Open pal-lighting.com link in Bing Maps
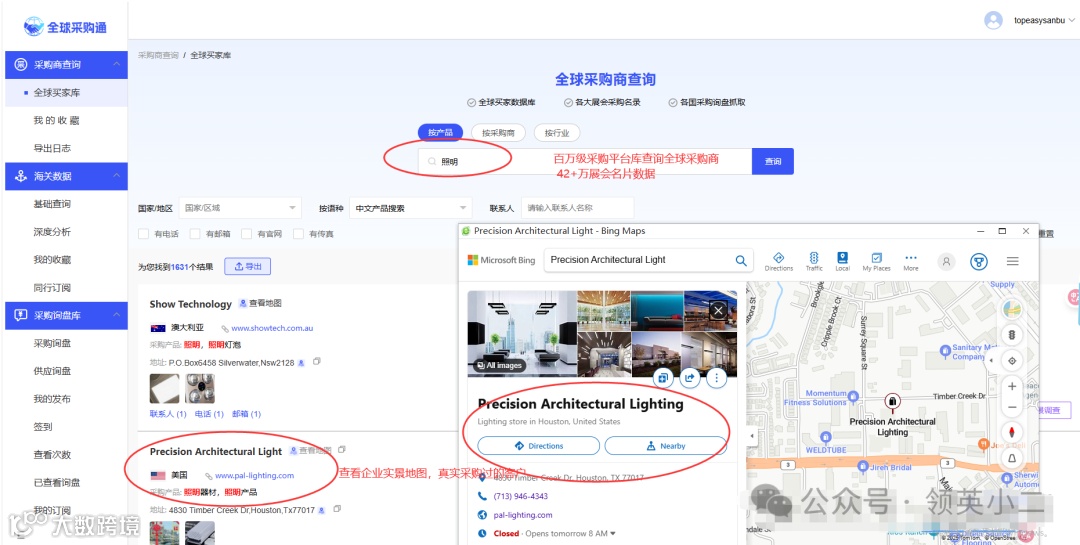 523,515
